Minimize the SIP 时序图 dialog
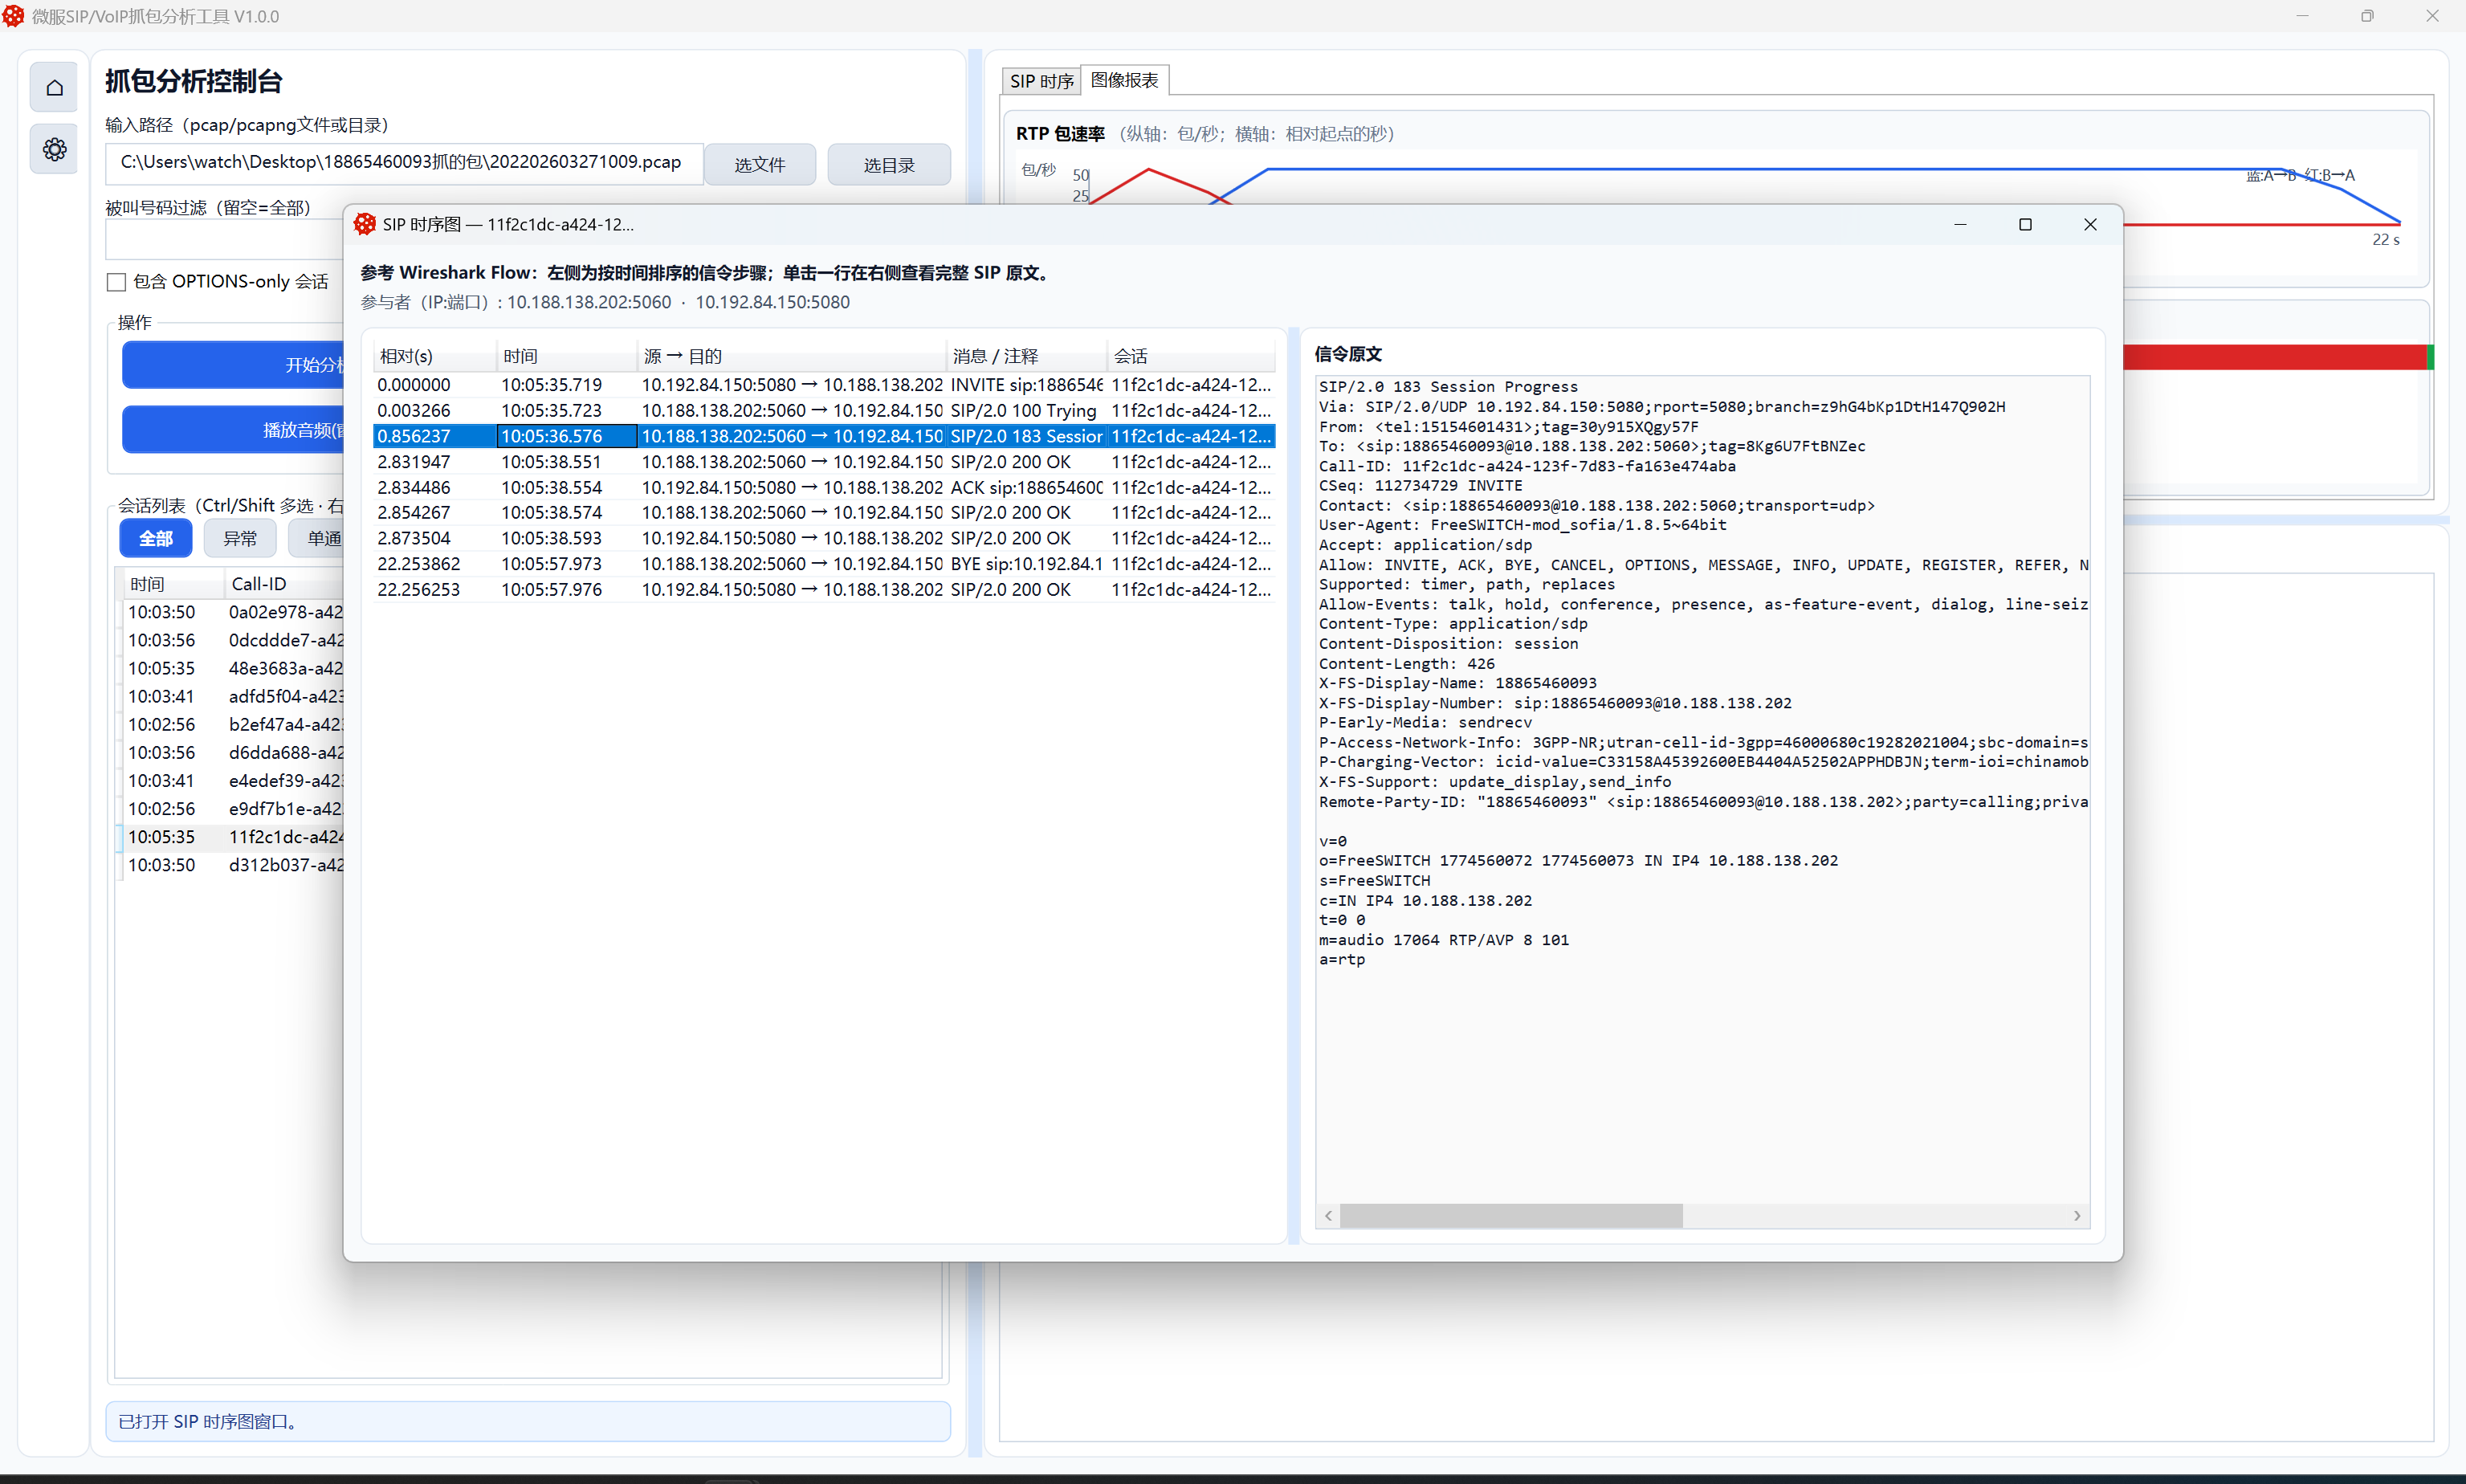The height and width of the screenshot is (1484, 2466). 1960,224
